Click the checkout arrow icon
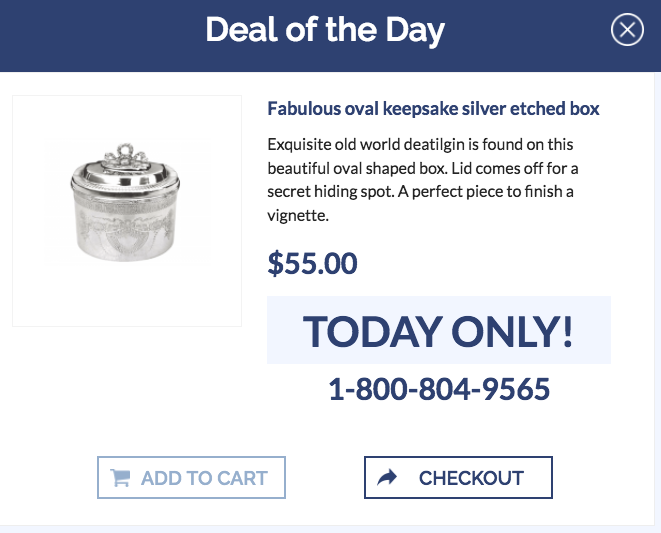The image size is (661, 533). tap(387, 478)
